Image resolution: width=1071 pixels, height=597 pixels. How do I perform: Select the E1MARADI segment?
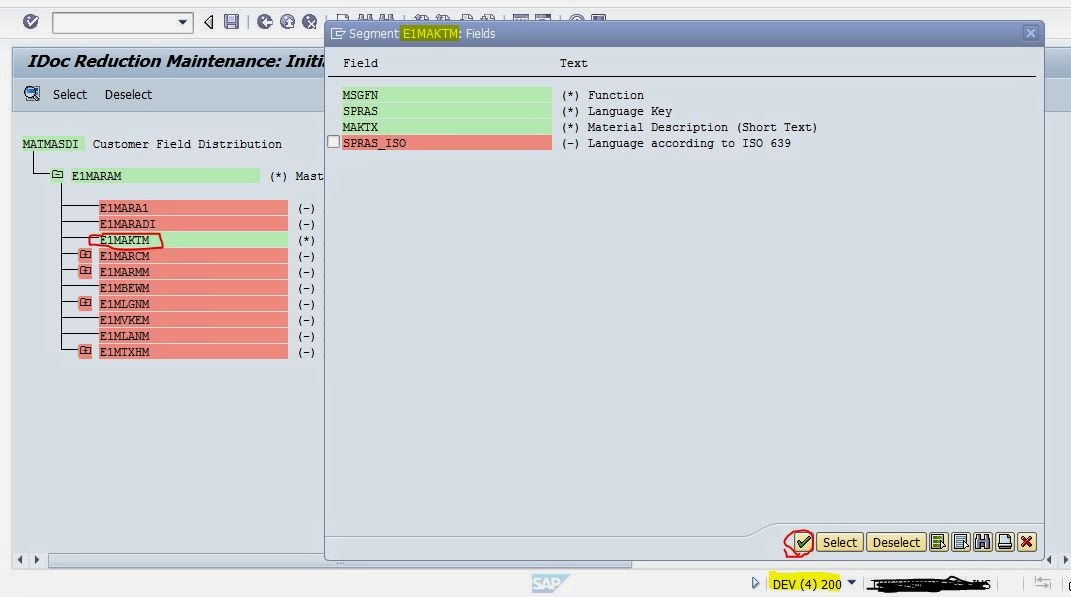[193, 224]
